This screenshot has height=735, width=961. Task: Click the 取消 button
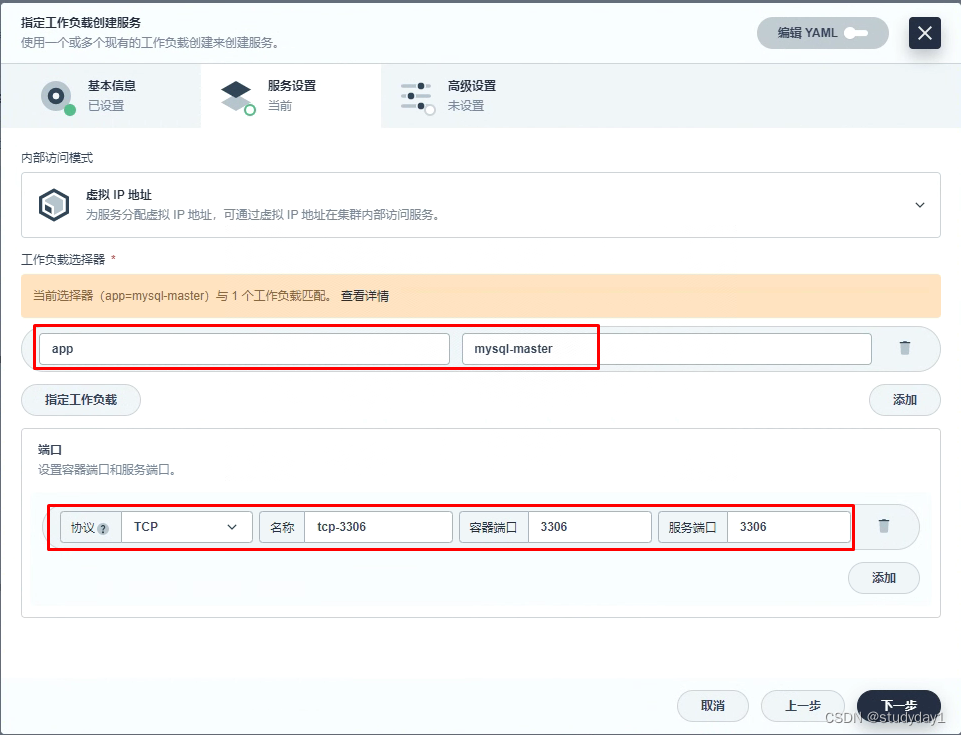713,706
